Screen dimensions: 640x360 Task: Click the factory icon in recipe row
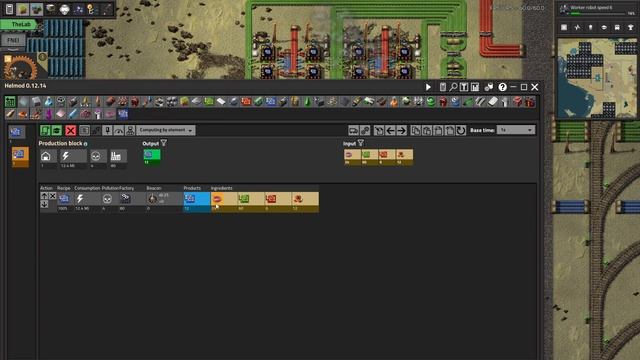pos(125,198)
